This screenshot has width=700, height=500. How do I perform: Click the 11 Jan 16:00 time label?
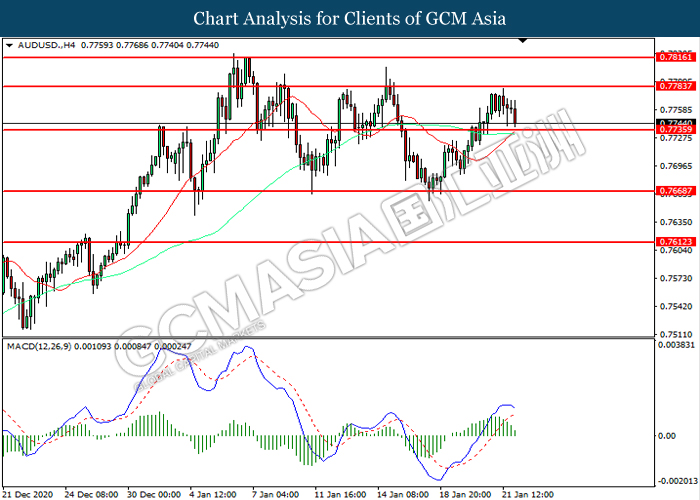click(340, 495)
